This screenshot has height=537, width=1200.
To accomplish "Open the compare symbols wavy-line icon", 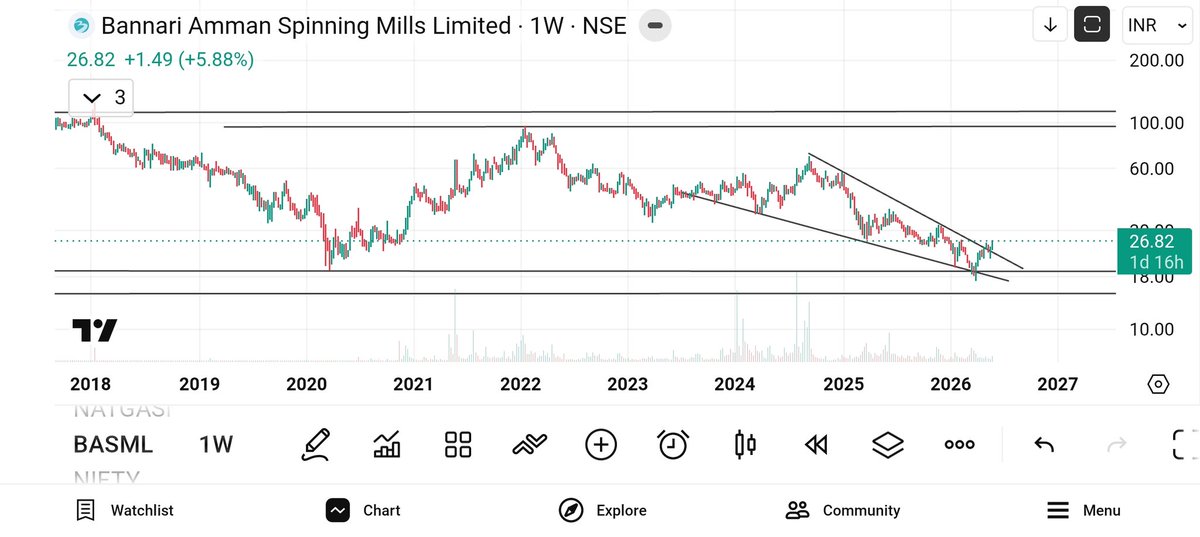I will (529, 444).
